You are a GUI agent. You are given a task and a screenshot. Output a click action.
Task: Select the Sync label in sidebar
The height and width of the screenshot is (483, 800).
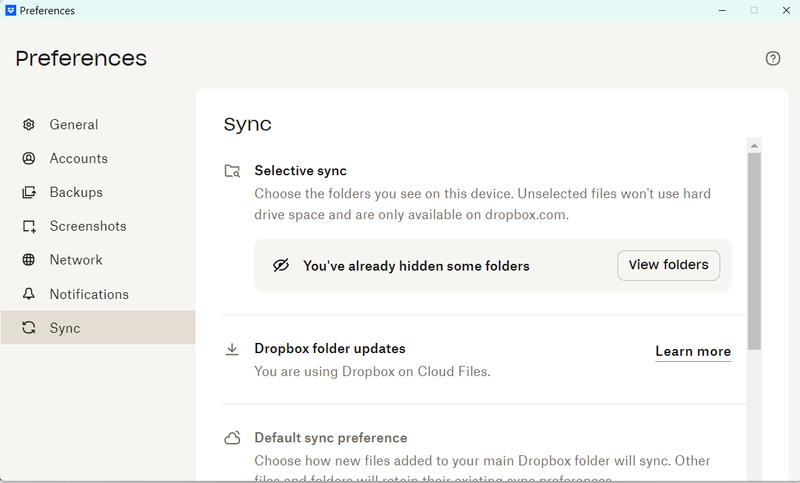pyautogui.click(x=65, y=328)
